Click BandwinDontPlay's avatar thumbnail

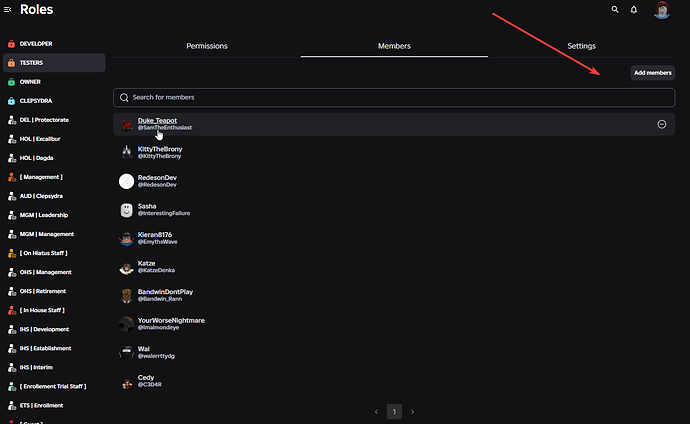coord(126,296)
